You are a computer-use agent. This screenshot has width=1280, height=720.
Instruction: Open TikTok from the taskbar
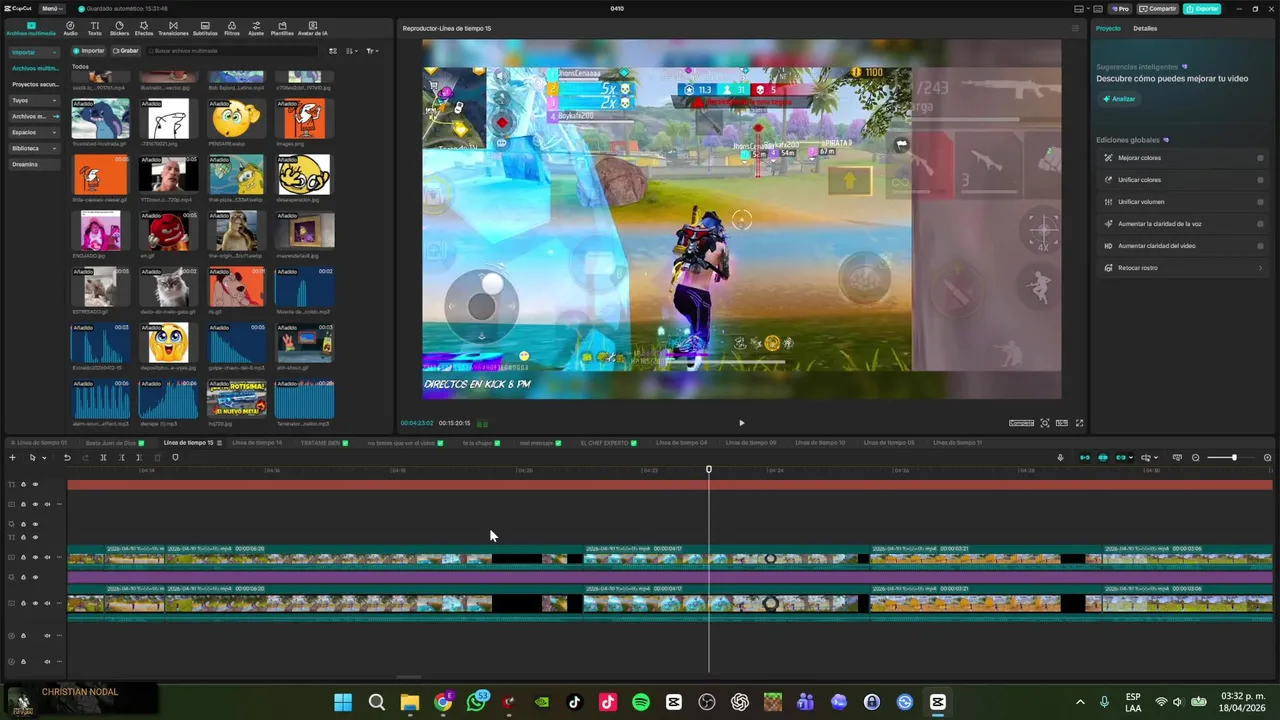(575, 702)
